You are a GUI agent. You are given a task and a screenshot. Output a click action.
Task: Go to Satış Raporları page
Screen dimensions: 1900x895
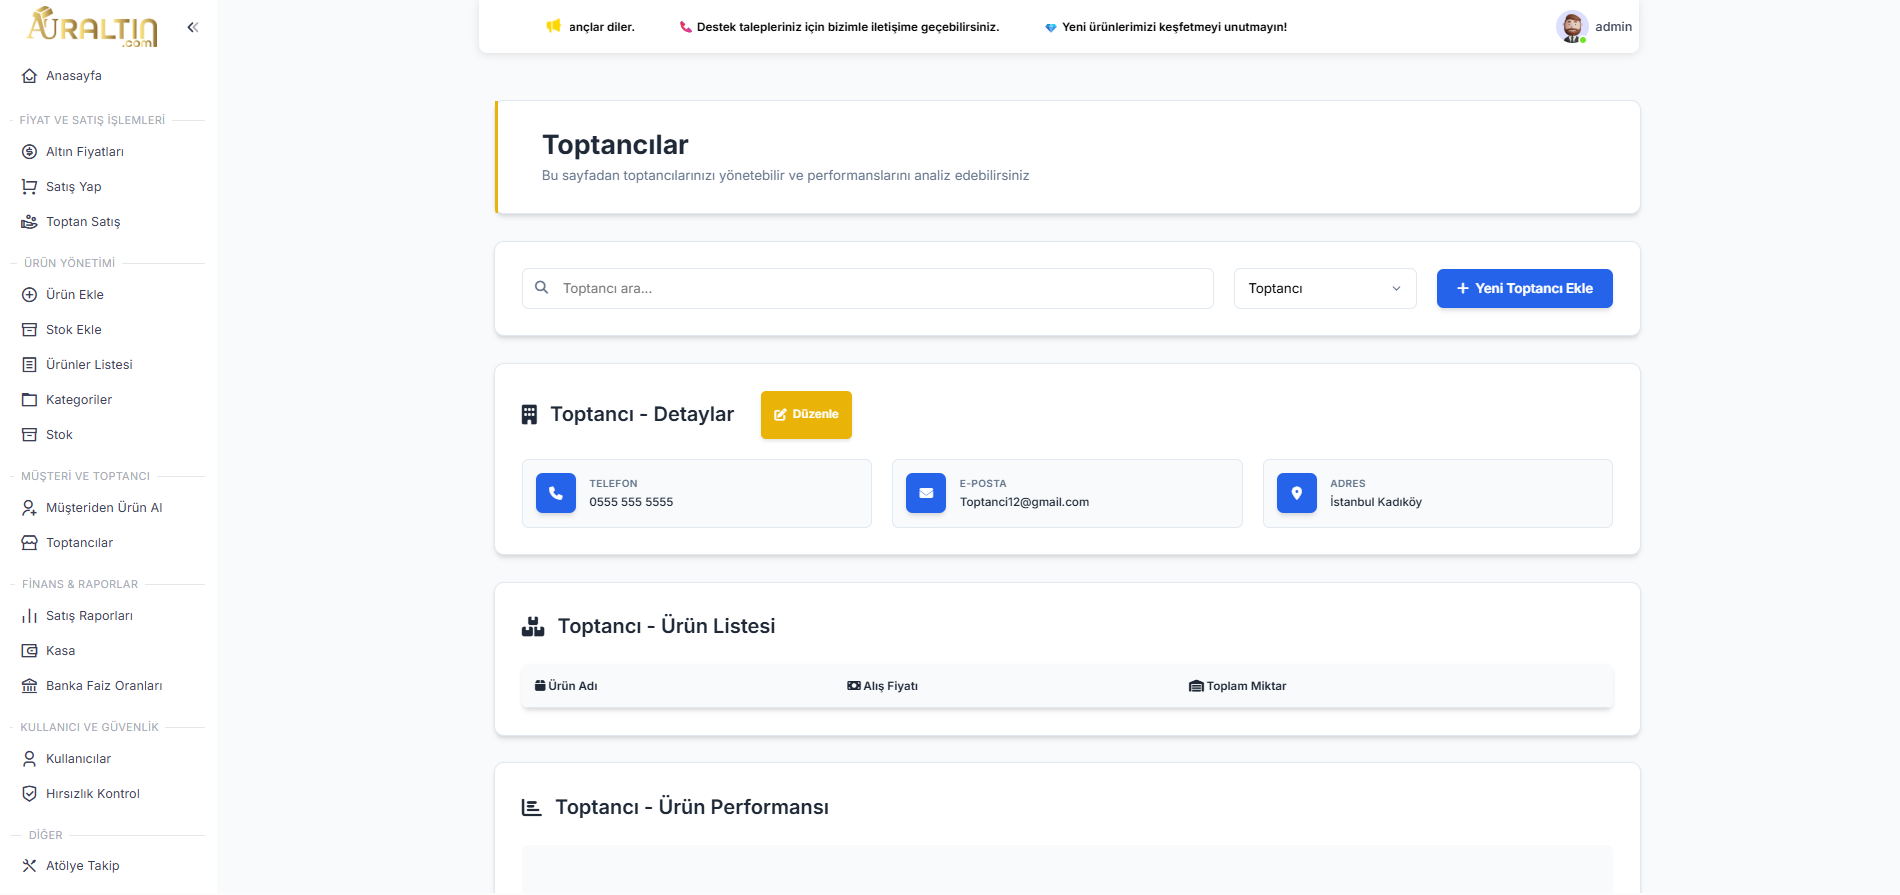[89, 616]
